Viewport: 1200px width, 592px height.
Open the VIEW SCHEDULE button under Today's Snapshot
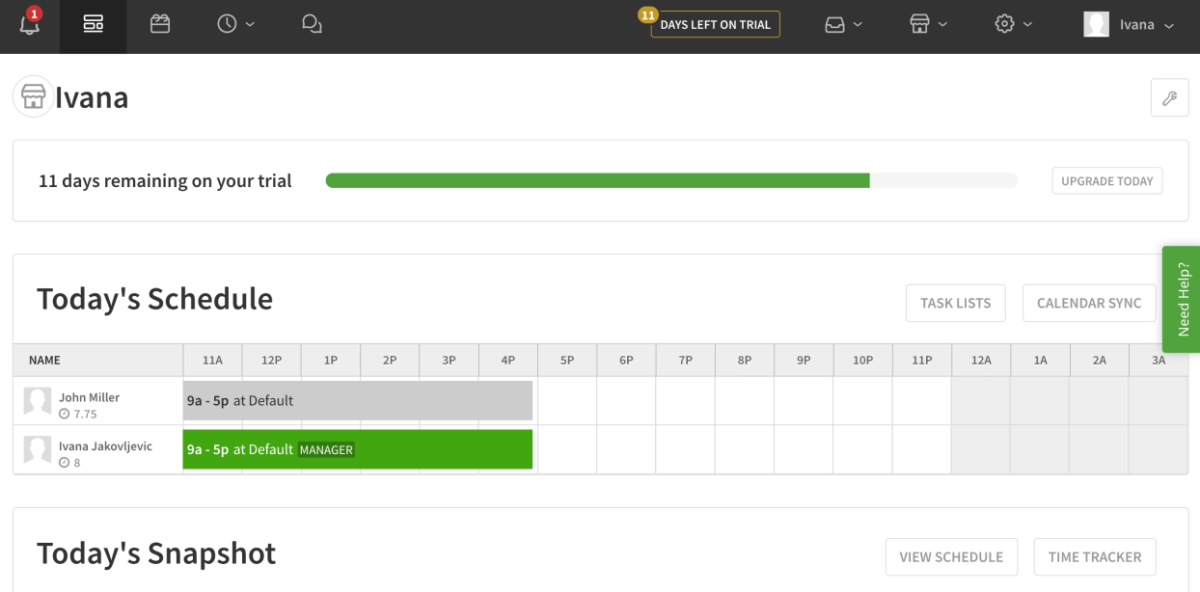point(951,557)
